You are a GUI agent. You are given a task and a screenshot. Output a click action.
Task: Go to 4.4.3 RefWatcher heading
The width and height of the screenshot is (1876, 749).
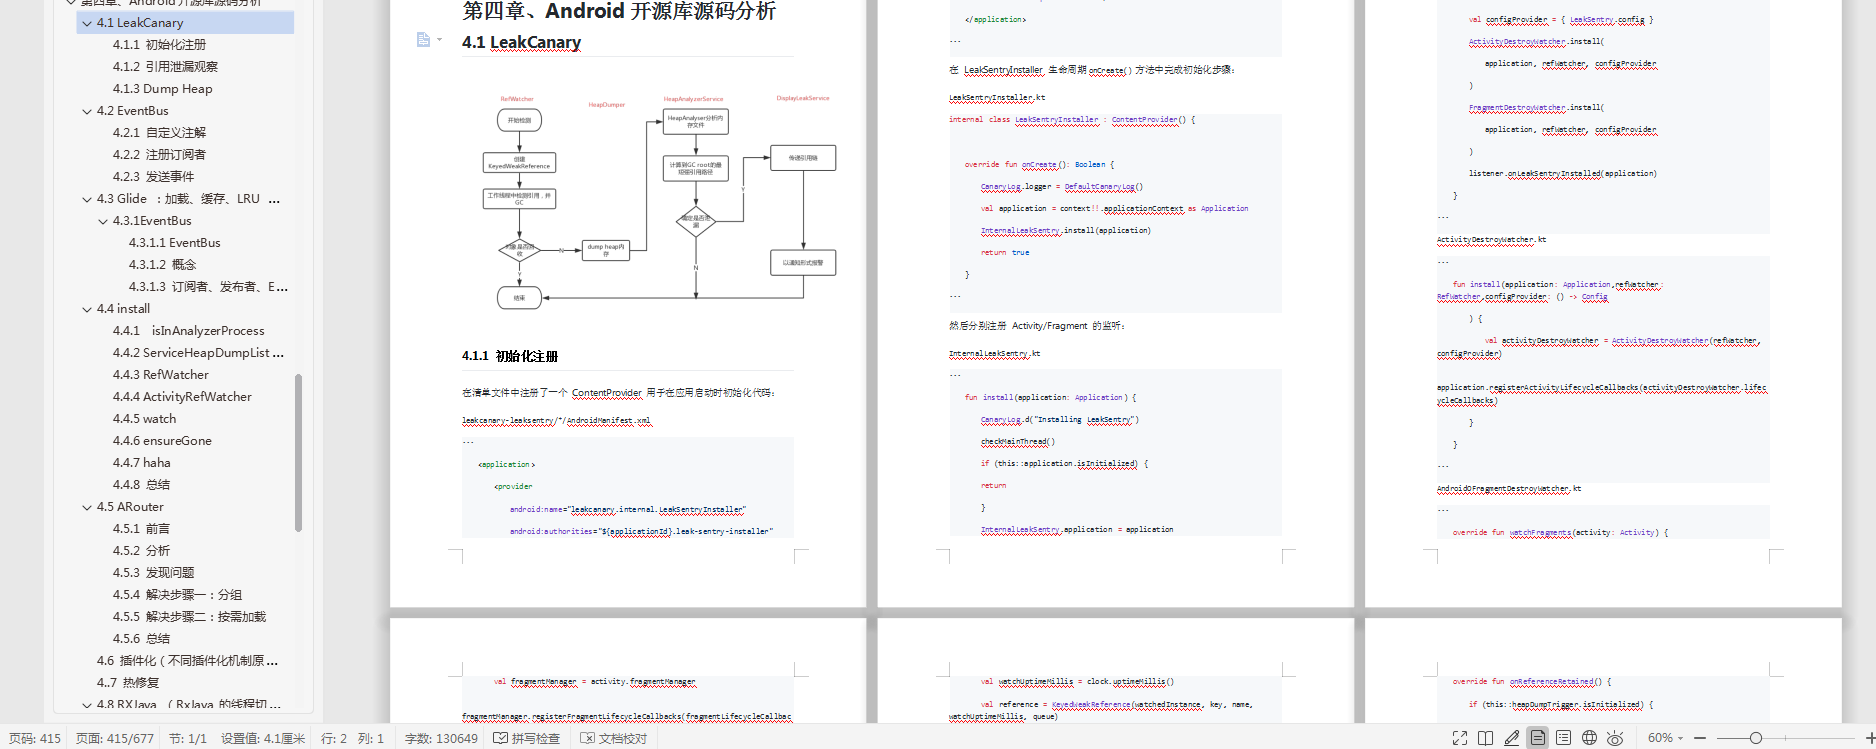(160, 374)
